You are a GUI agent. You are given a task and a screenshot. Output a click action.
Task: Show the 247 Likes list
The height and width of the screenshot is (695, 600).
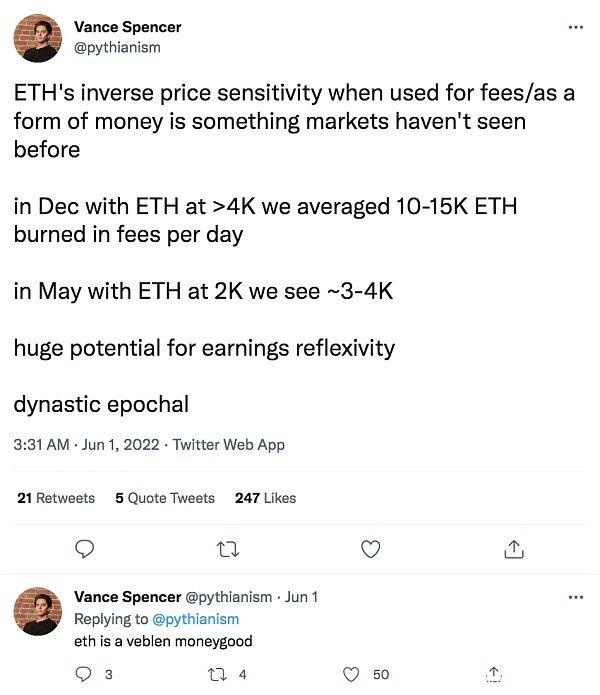[x=265, y=497]
